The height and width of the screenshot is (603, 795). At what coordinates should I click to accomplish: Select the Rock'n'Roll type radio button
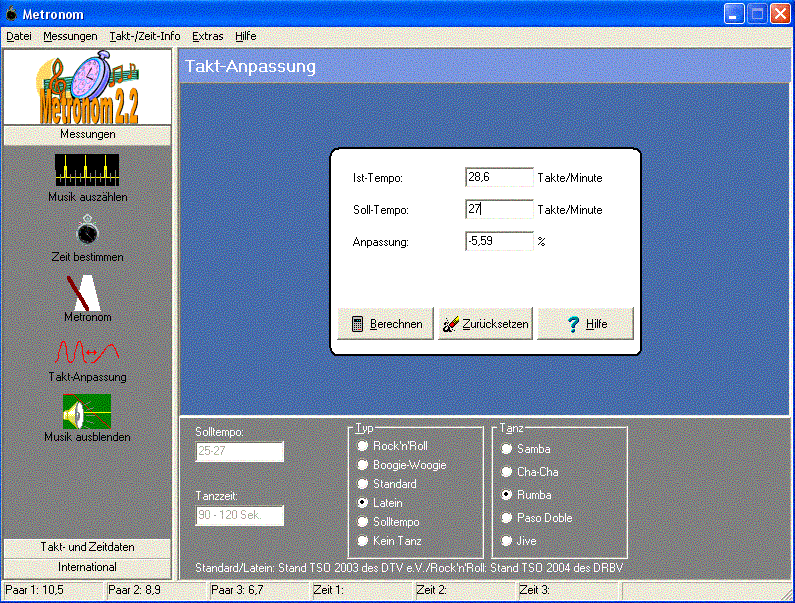click(363, 446)
